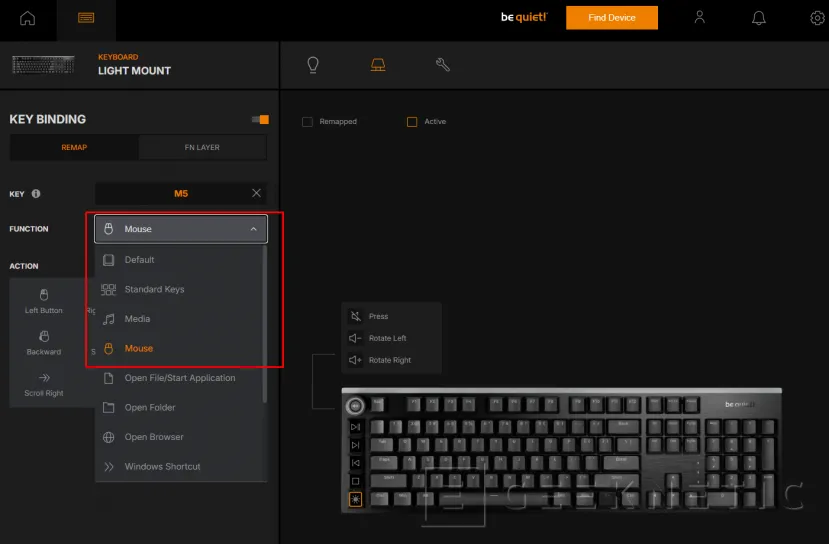Click the user profile icon
This screenshot has height=544, width=829.
700,18
